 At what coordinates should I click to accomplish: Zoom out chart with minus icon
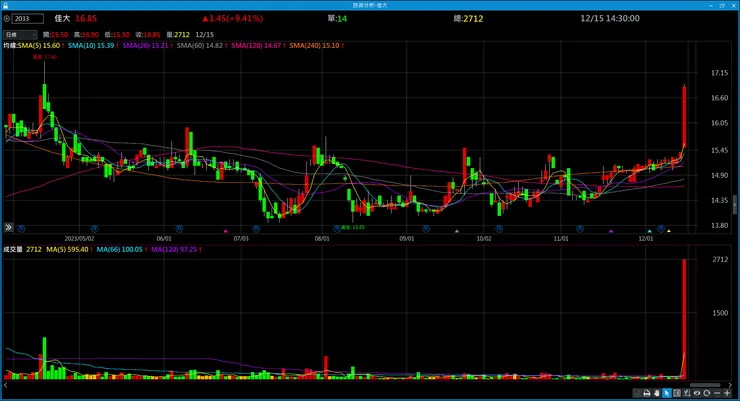[x=717, y=393]
